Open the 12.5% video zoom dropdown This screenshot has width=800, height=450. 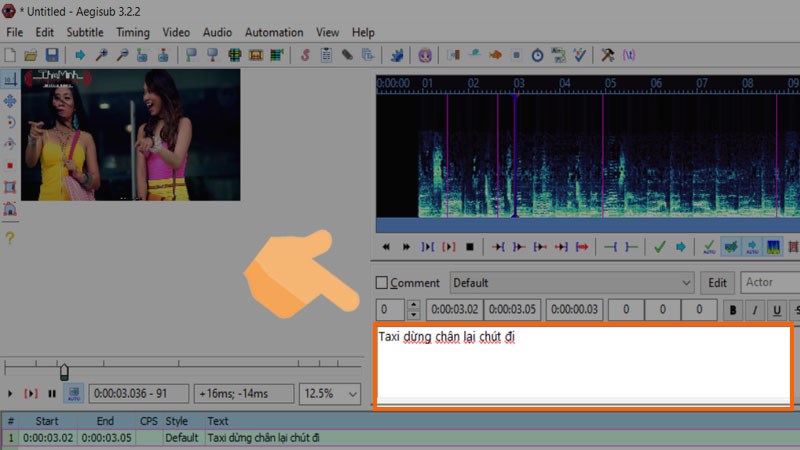click(x=330, y=394)
